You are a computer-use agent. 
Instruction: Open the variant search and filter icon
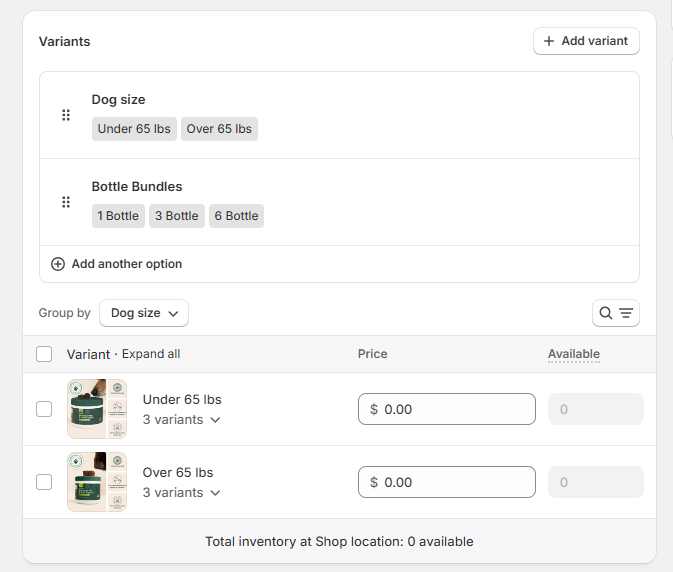615,313
